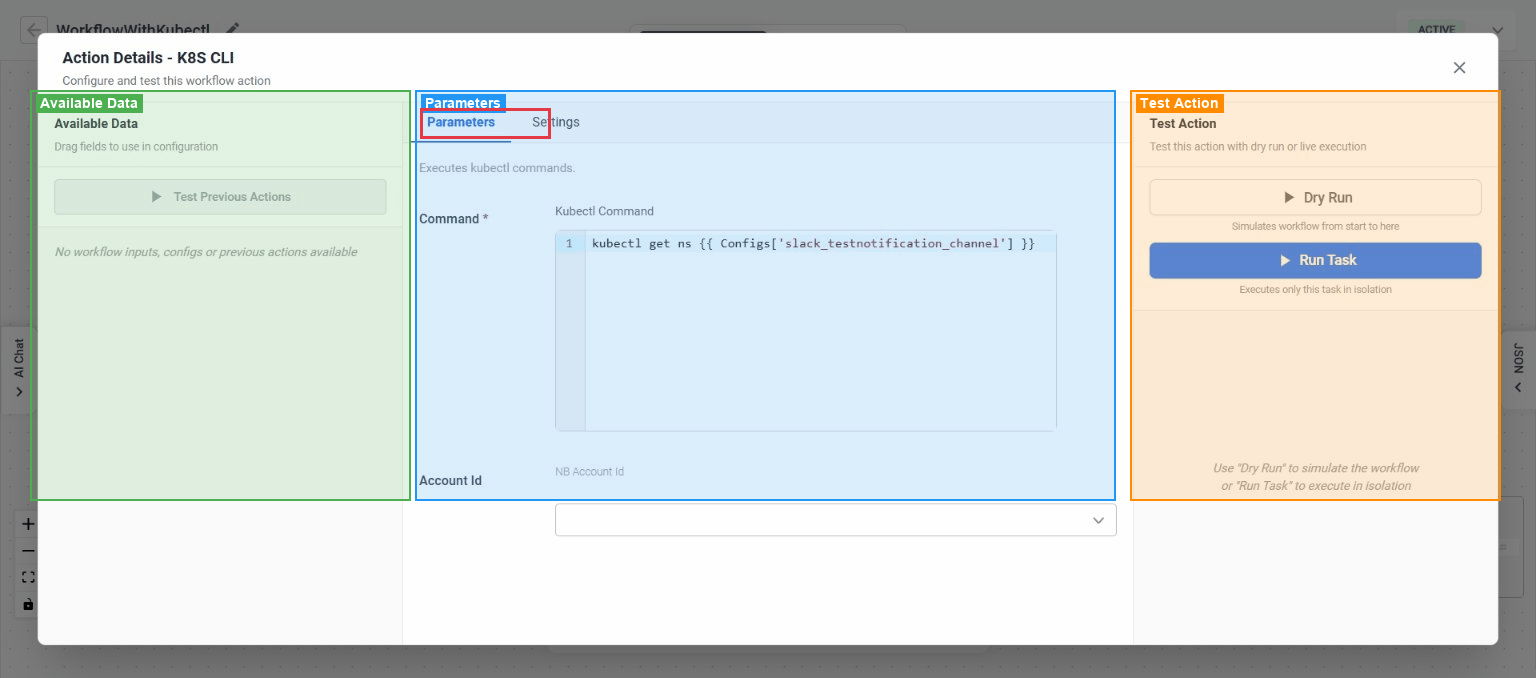
Task: Switch to the Settings tab
Action: 556,122
